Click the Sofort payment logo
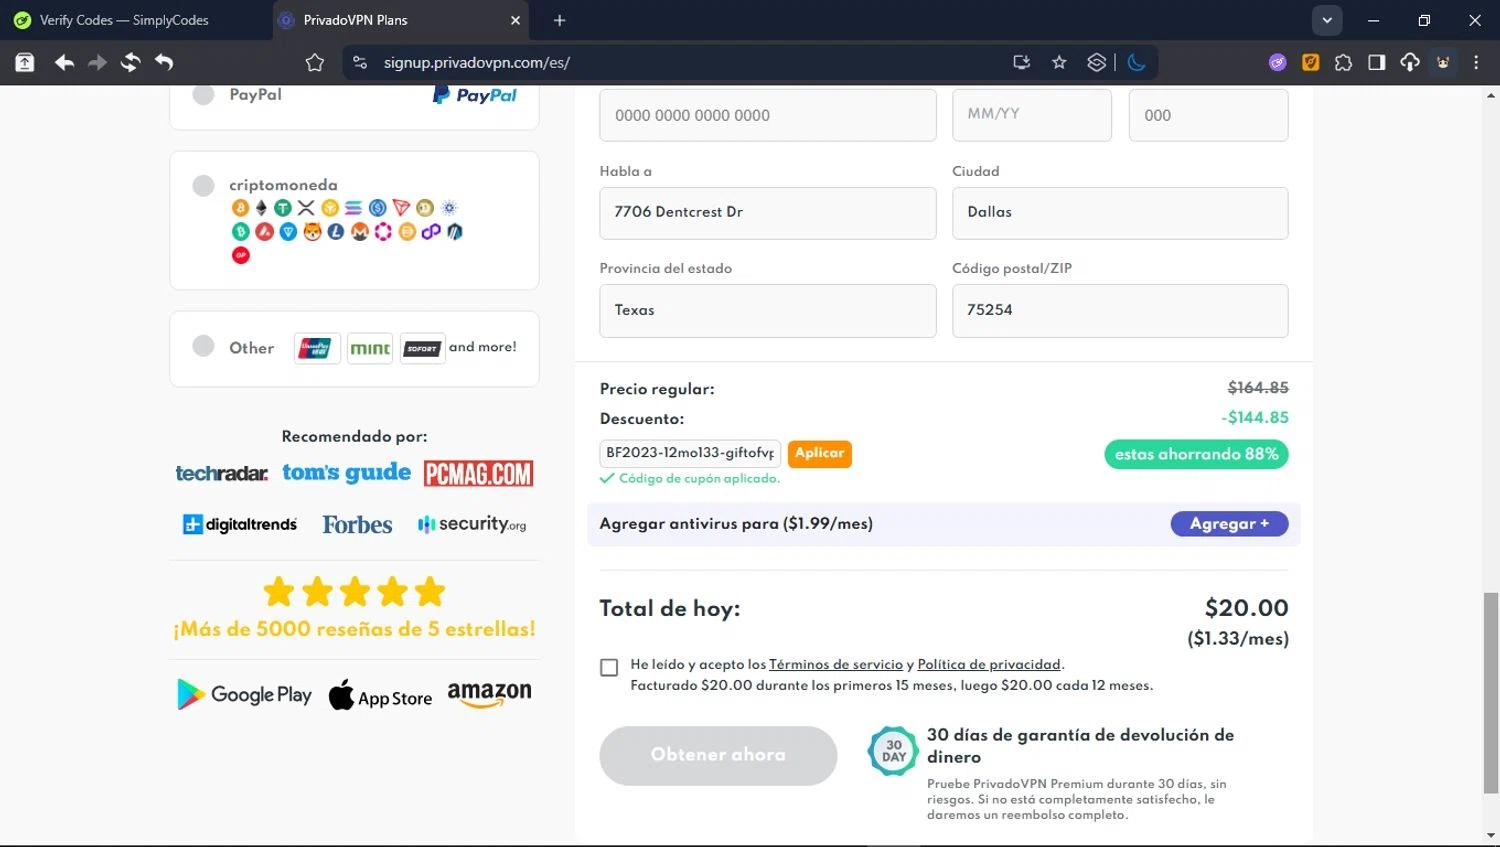 [422, 348]
